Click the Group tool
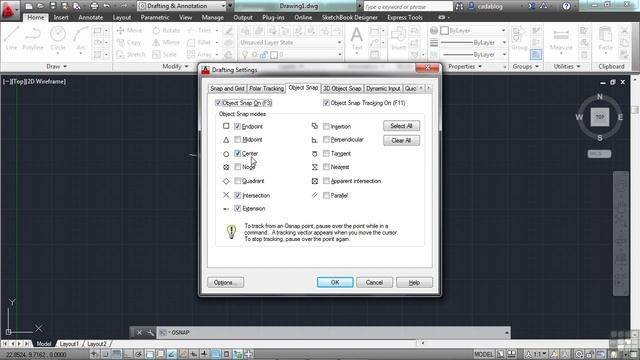 coord(519,39)
